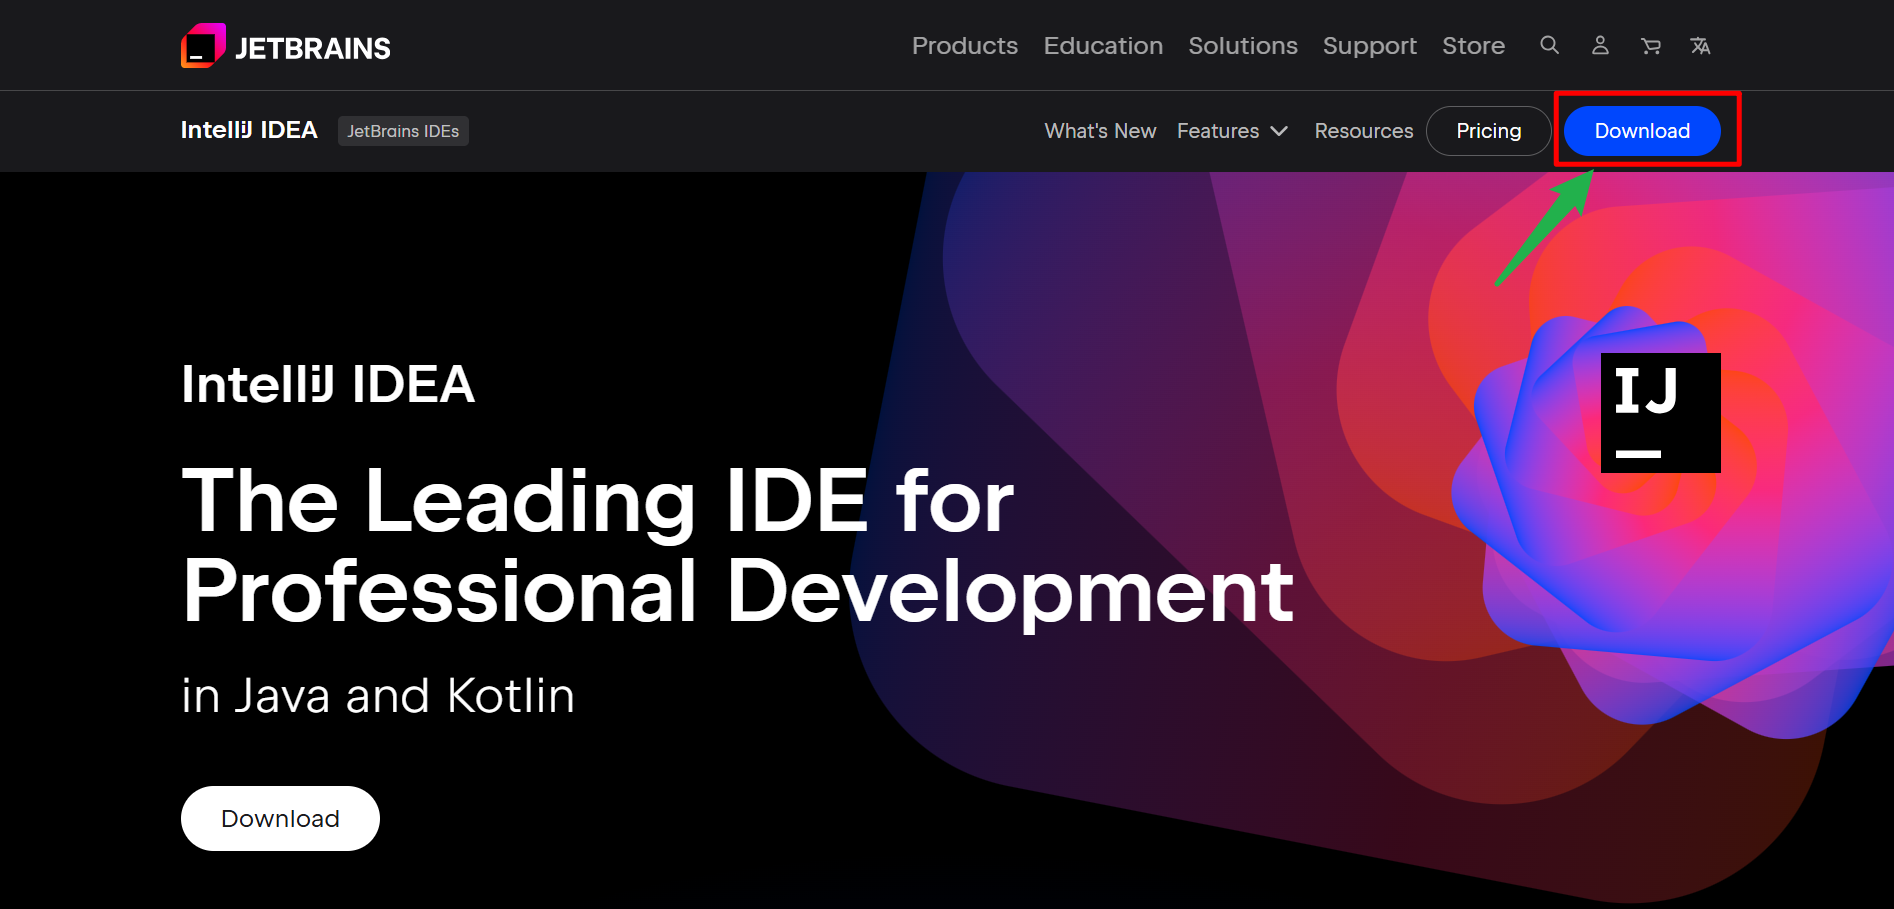
Task: Open the Store menu
Action: point(1473,46)
